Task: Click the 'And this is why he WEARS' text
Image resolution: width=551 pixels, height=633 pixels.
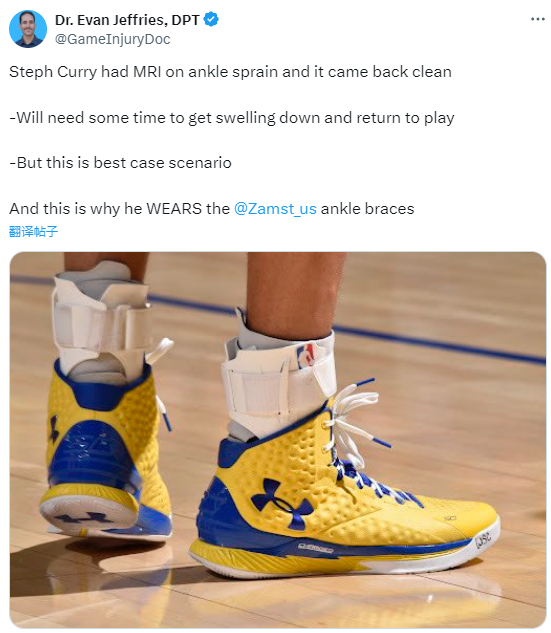Action: point(119,209)
